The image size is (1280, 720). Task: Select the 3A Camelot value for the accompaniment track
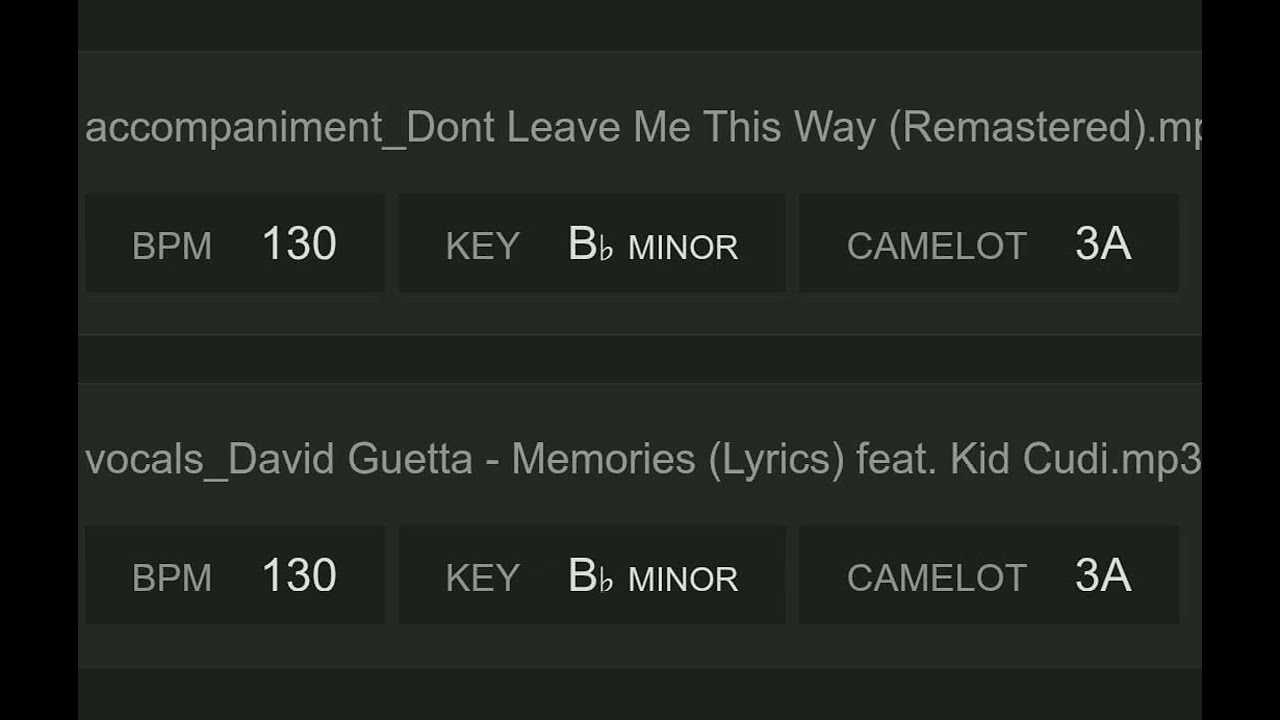(1103, 244)
